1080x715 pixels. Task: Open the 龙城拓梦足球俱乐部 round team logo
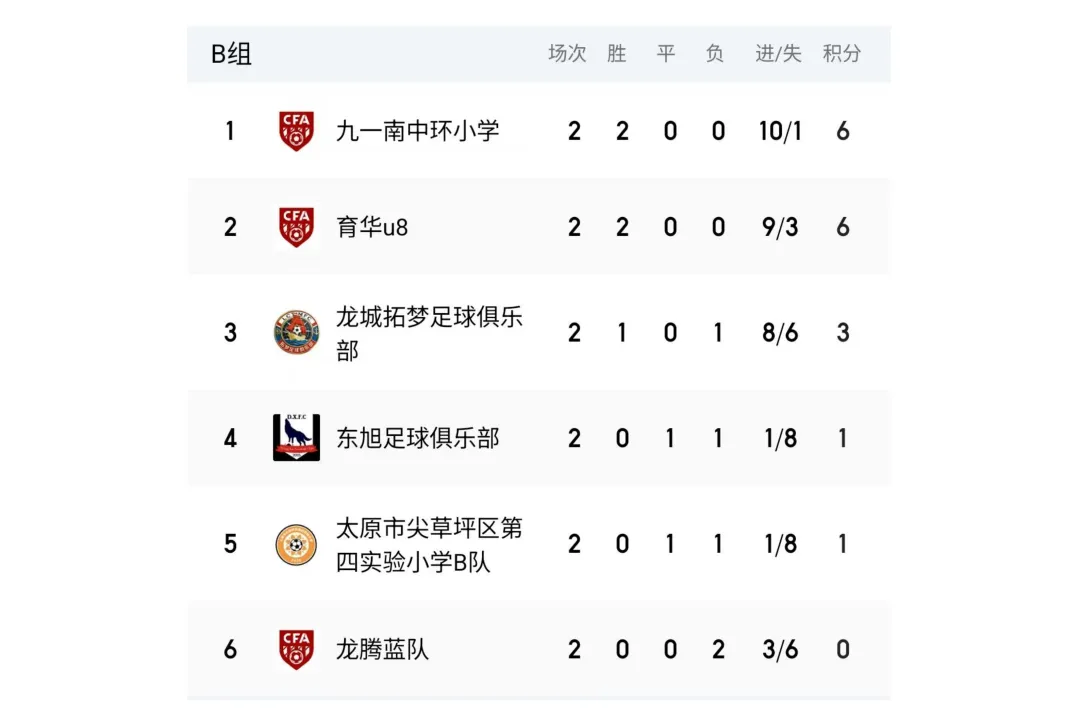tap(296, 332)
